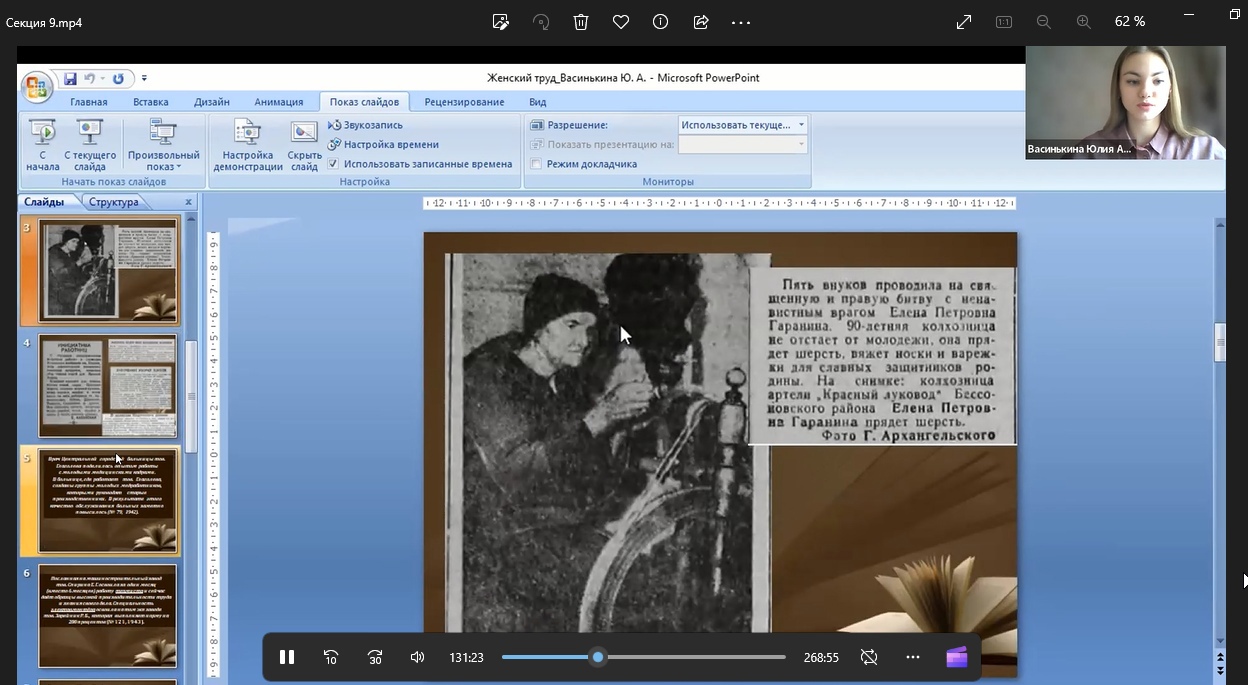Enter full screen with the expand arrows
Image resolution: width=1248 pixels, height=685 pixels.
(x=964, y=22)
